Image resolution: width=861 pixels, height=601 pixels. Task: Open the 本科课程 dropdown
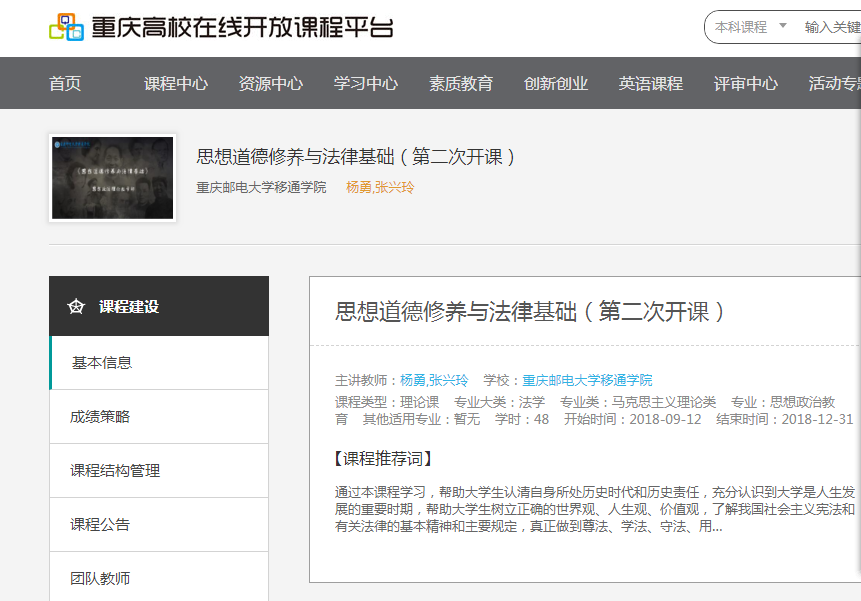point(751,27)
